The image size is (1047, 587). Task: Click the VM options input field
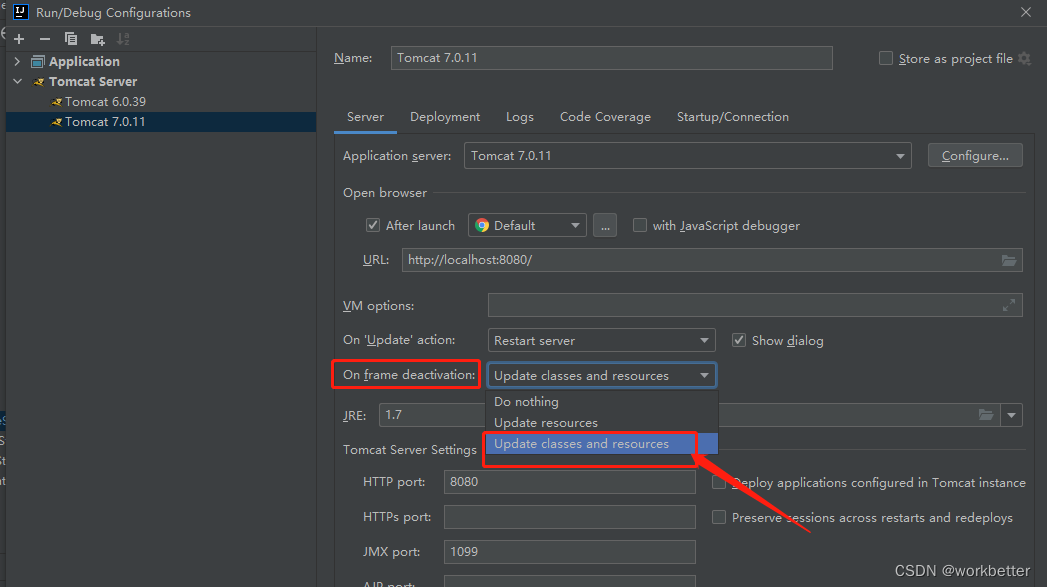[x=755, y=305]
